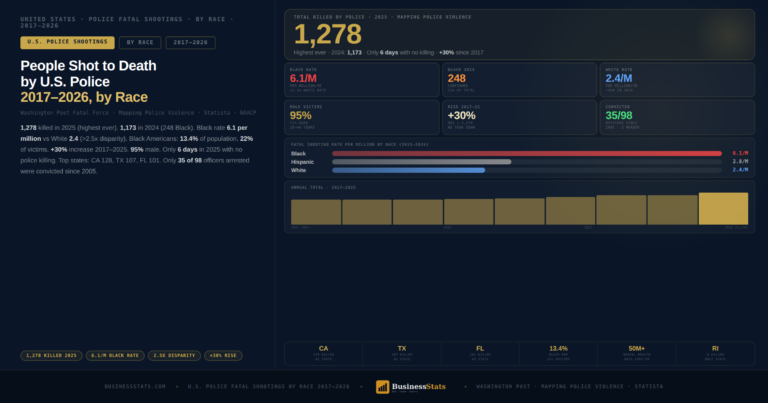Click the +30% RISE pill
Image resolution: width=768 pixels, height=403 pixels.
[223, 356]
